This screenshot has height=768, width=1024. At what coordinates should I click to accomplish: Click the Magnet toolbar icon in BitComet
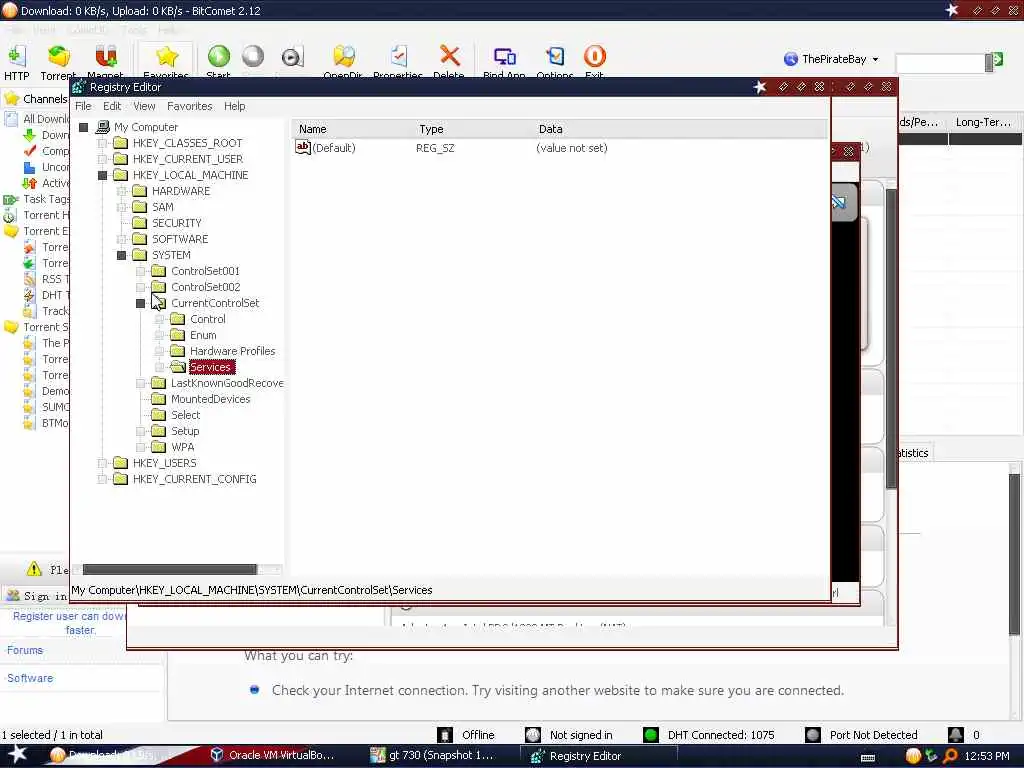105,57
